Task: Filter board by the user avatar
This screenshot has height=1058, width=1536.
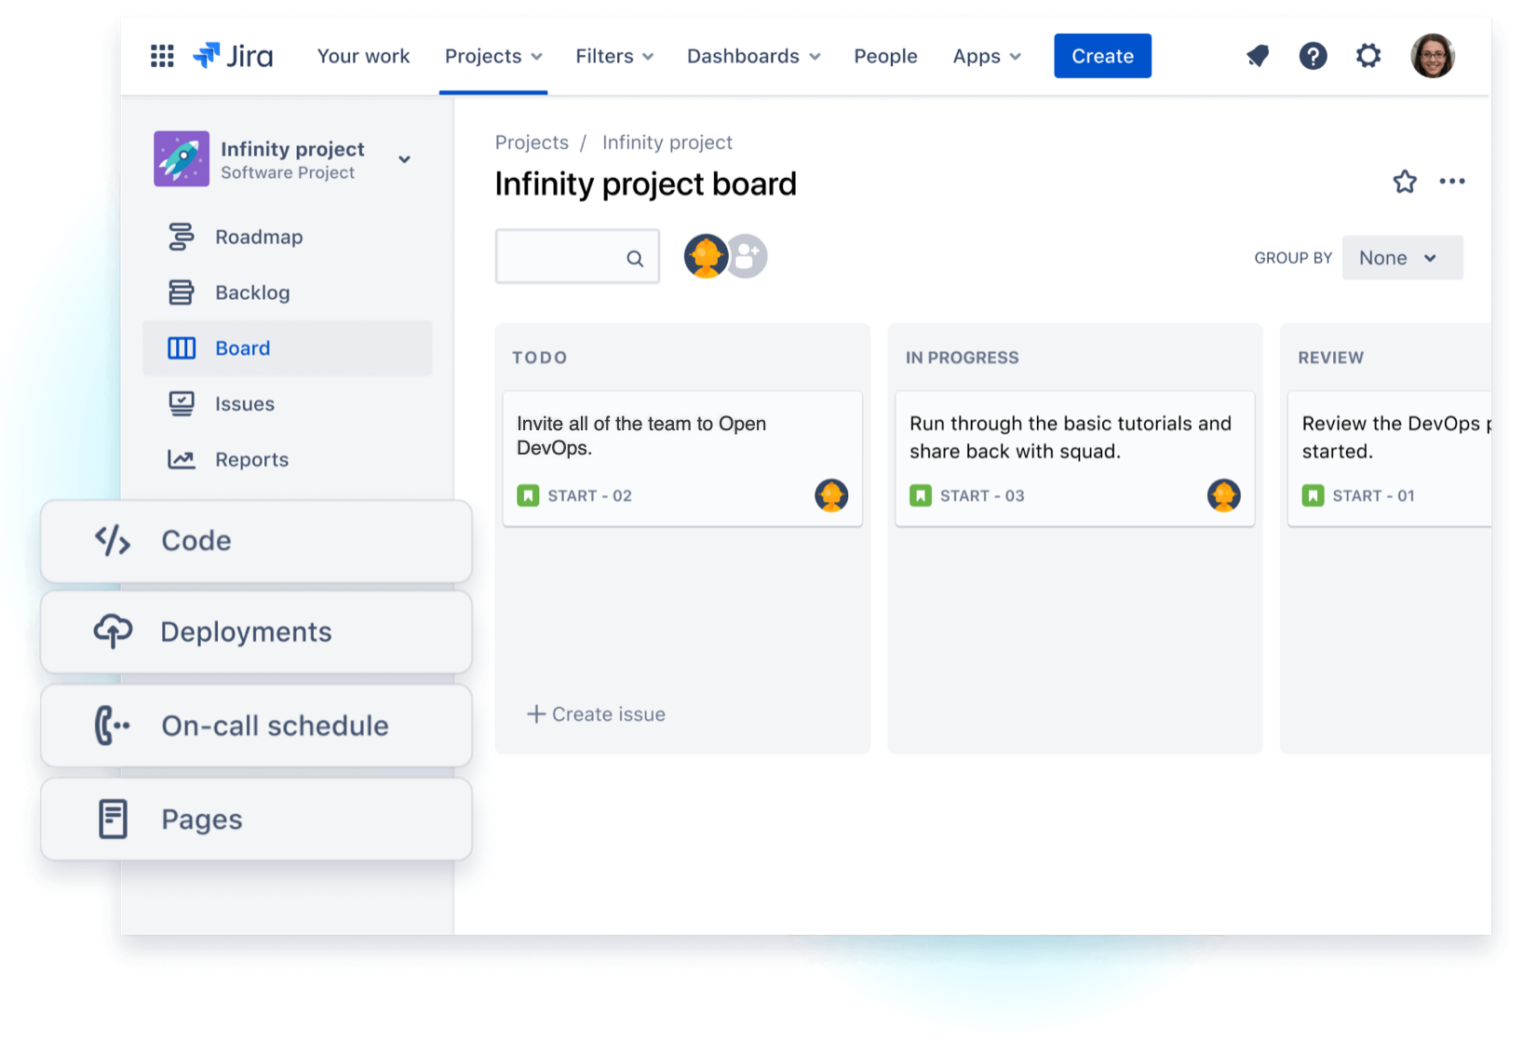Action: pyautogui.click(x=707, y=256)
